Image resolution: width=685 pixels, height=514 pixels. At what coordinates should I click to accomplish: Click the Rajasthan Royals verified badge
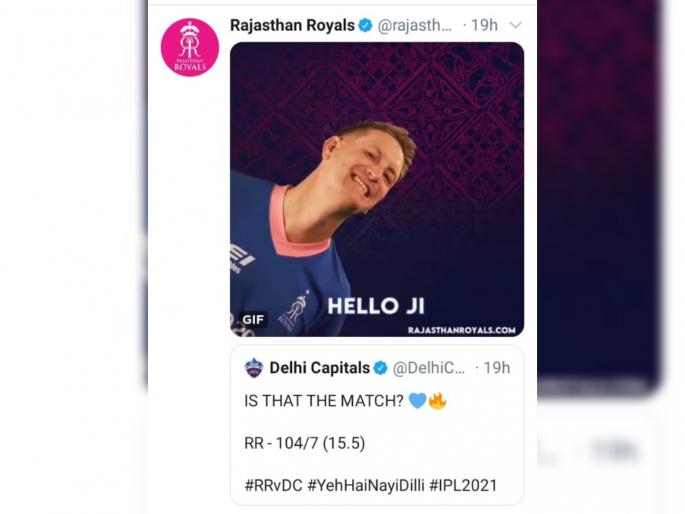coord(365,25)
